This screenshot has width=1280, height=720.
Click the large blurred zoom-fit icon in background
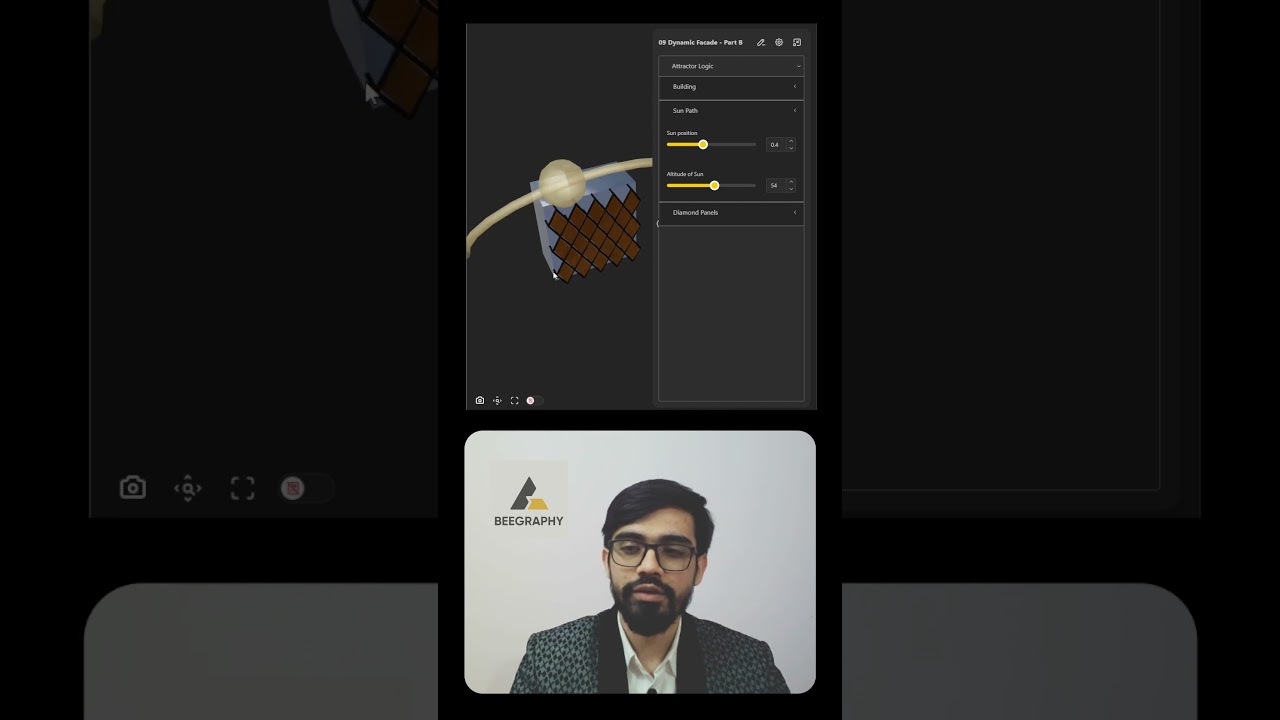[x=188, y=488]
